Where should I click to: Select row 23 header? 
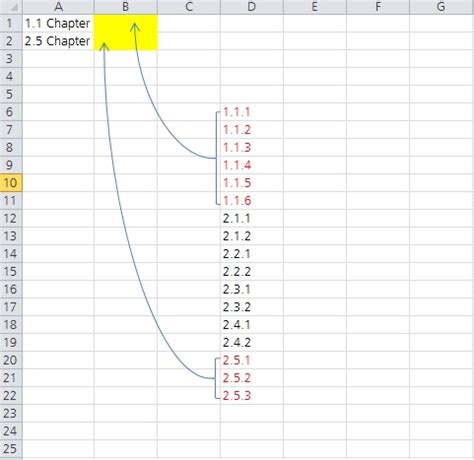(x=11, y=413)
